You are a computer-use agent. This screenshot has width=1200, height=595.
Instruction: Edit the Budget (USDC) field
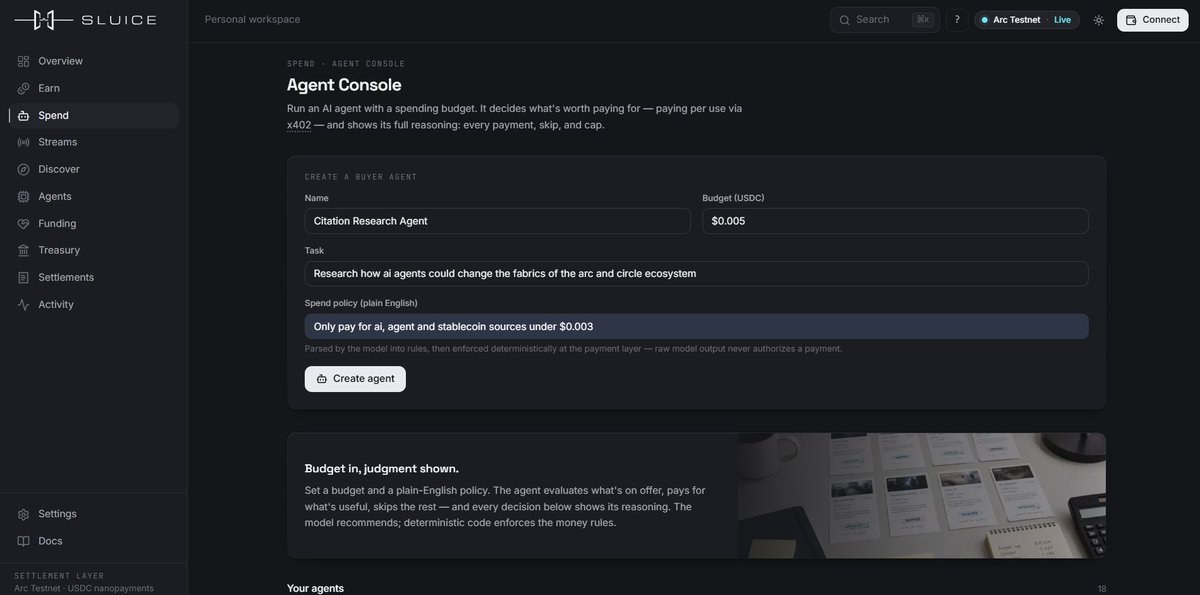[x=895, y=221]
